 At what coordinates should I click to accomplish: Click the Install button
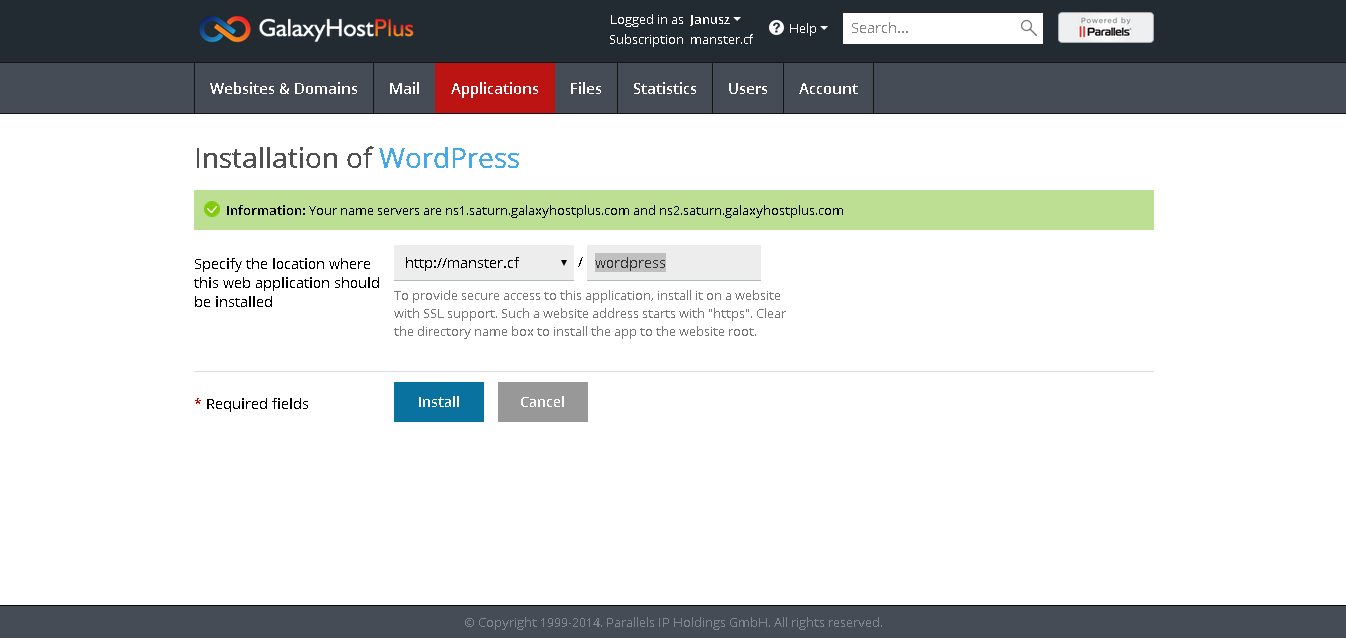(439, 402)
